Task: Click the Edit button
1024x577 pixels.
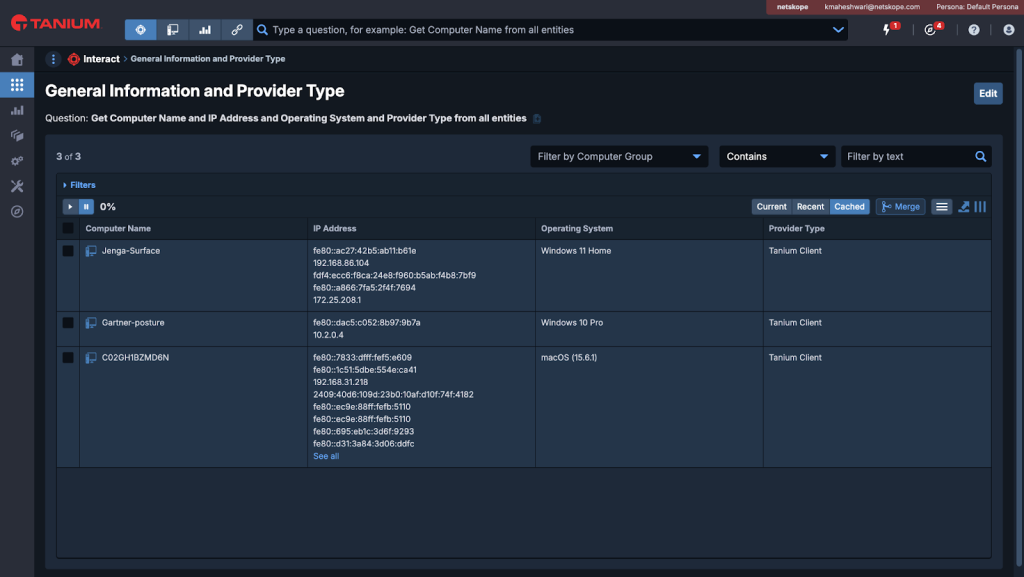Action: pos(987,93)
